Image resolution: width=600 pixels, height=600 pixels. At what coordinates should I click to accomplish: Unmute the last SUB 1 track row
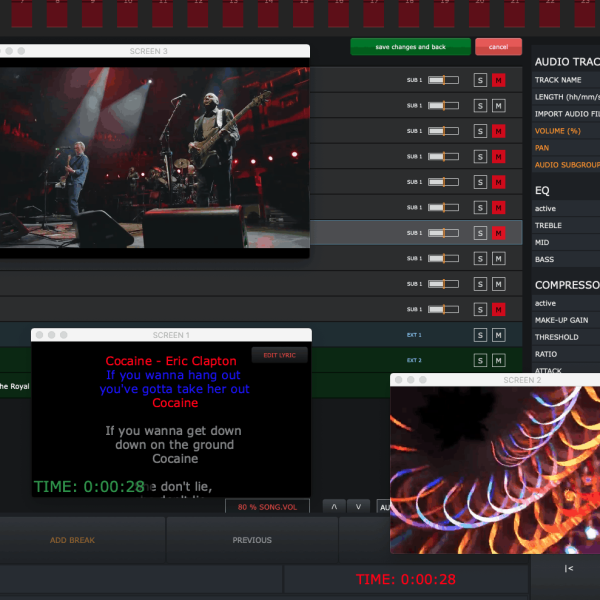point(498,309)
